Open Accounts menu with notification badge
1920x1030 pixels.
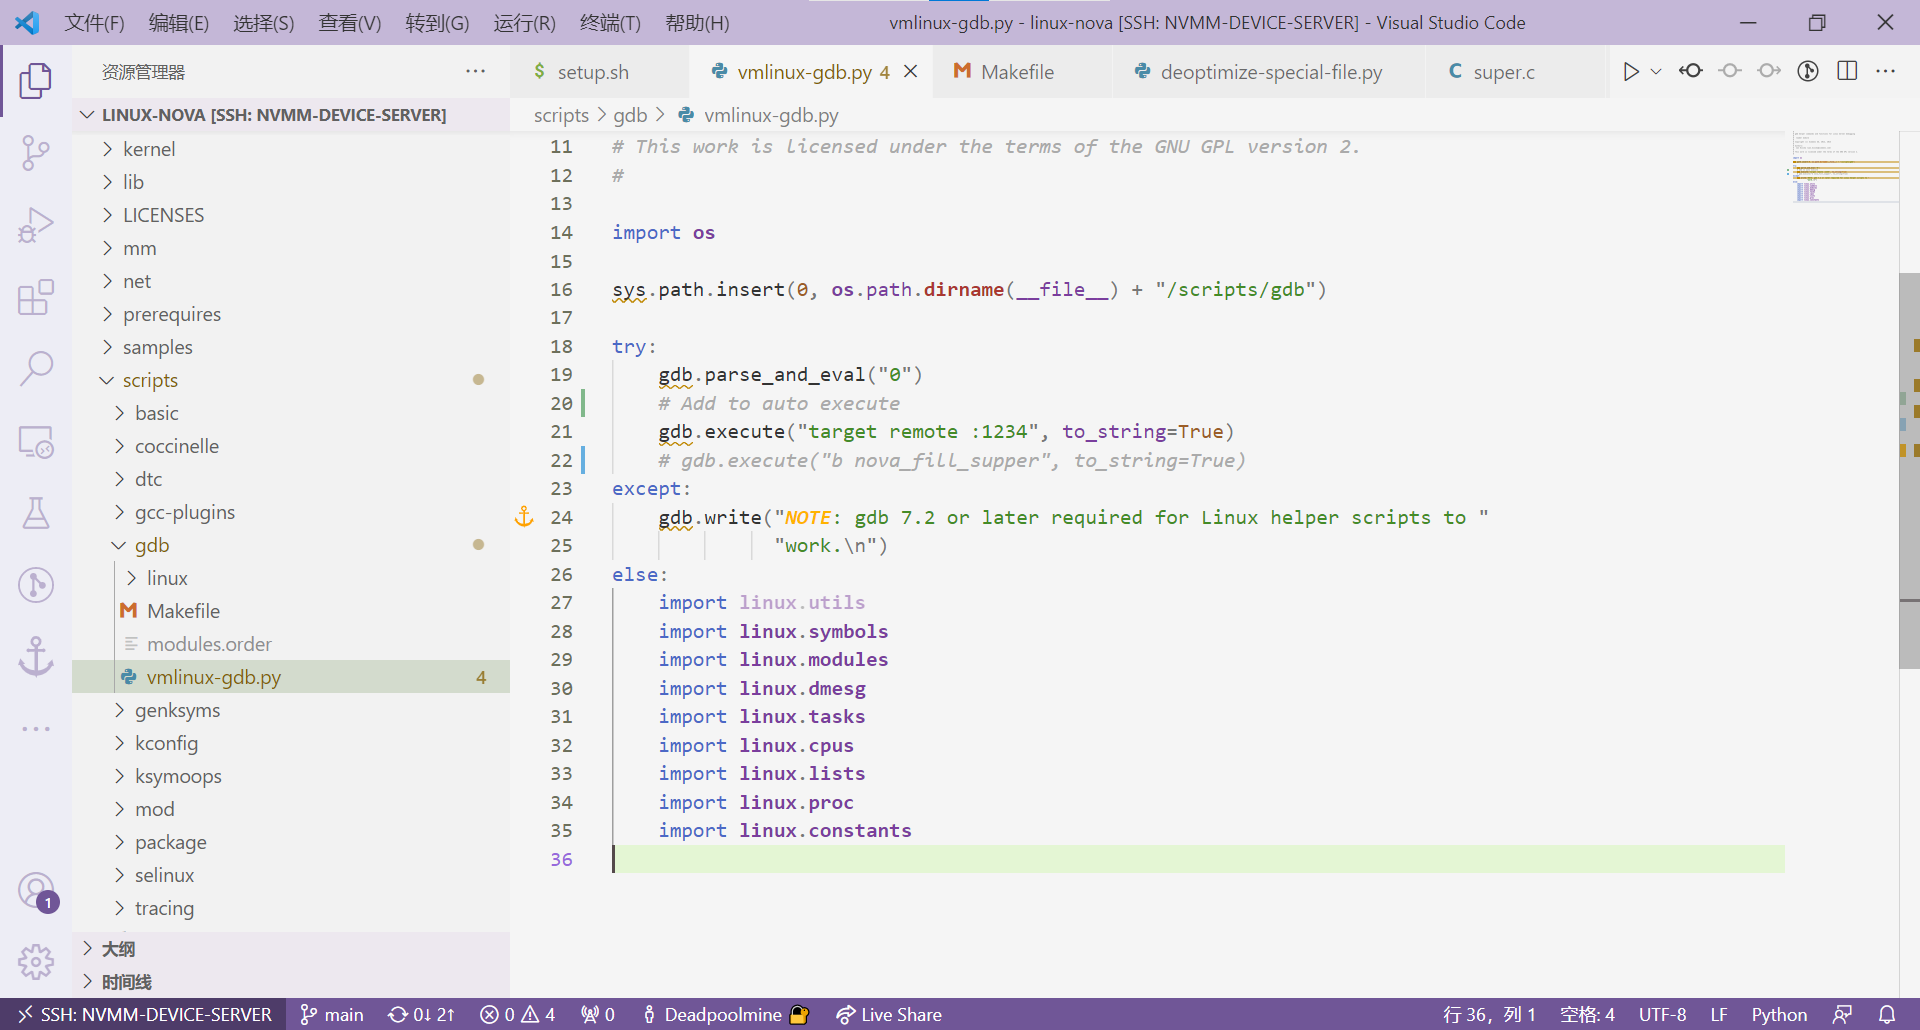coord(36,890)
